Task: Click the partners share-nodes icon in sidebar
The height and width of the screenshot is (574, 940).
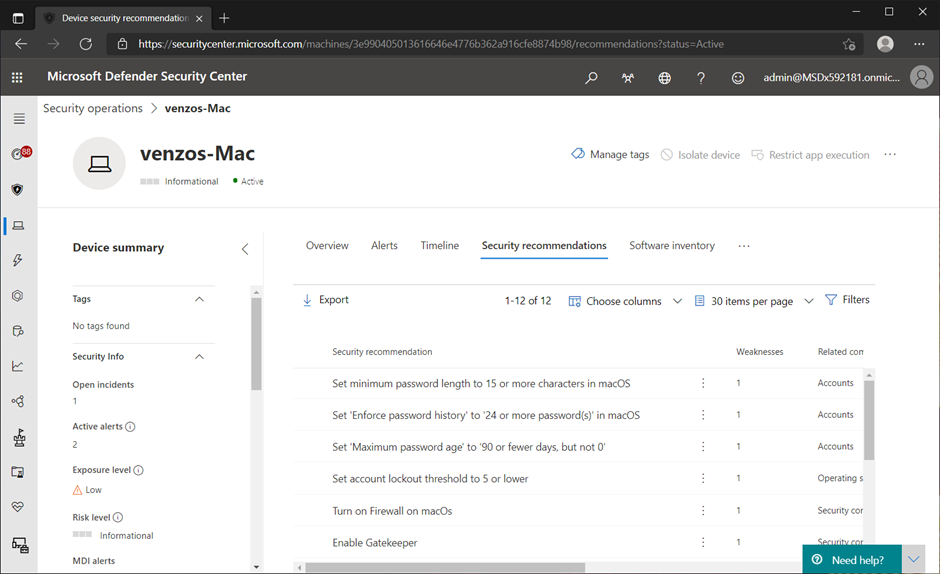Action: 17,401
